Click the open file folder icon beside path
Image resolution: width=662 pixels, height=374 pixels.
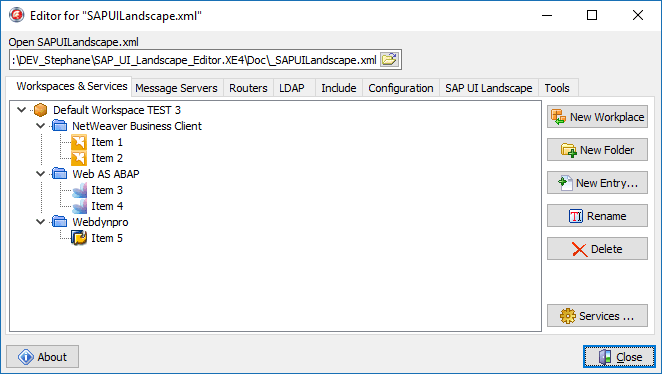click(389, 60)
